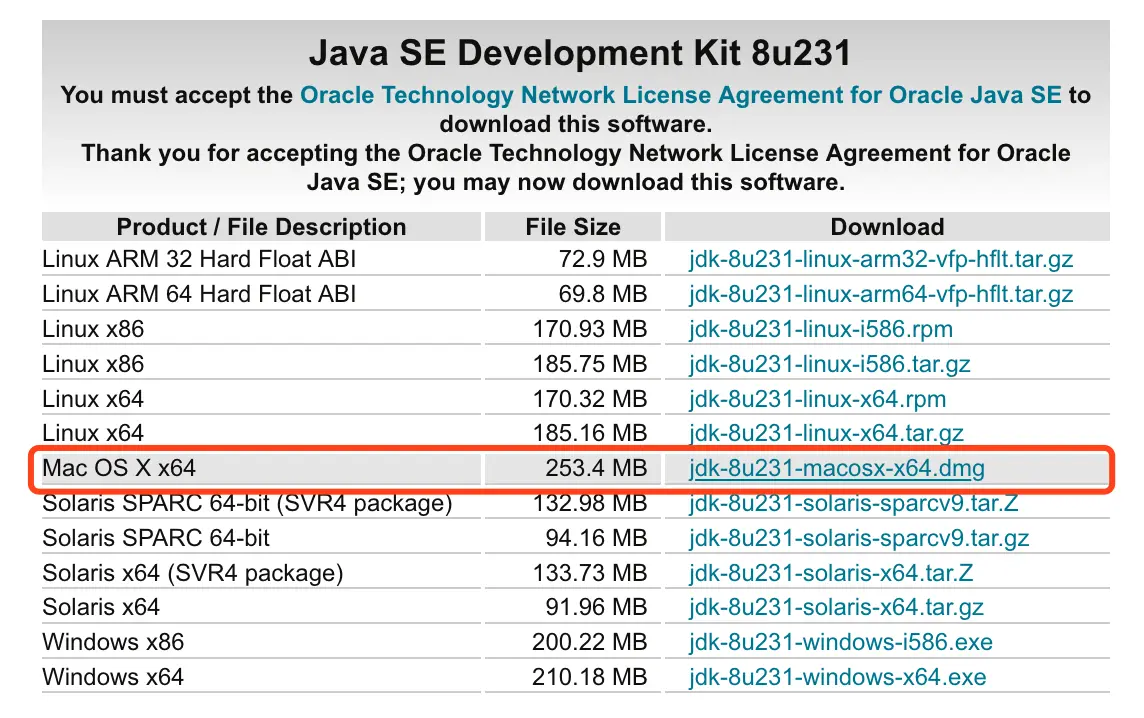Click the Java SE Development Kit 8u231 title
The height and width of the screenshot is (718, 1144).
[x=579, y=53]
